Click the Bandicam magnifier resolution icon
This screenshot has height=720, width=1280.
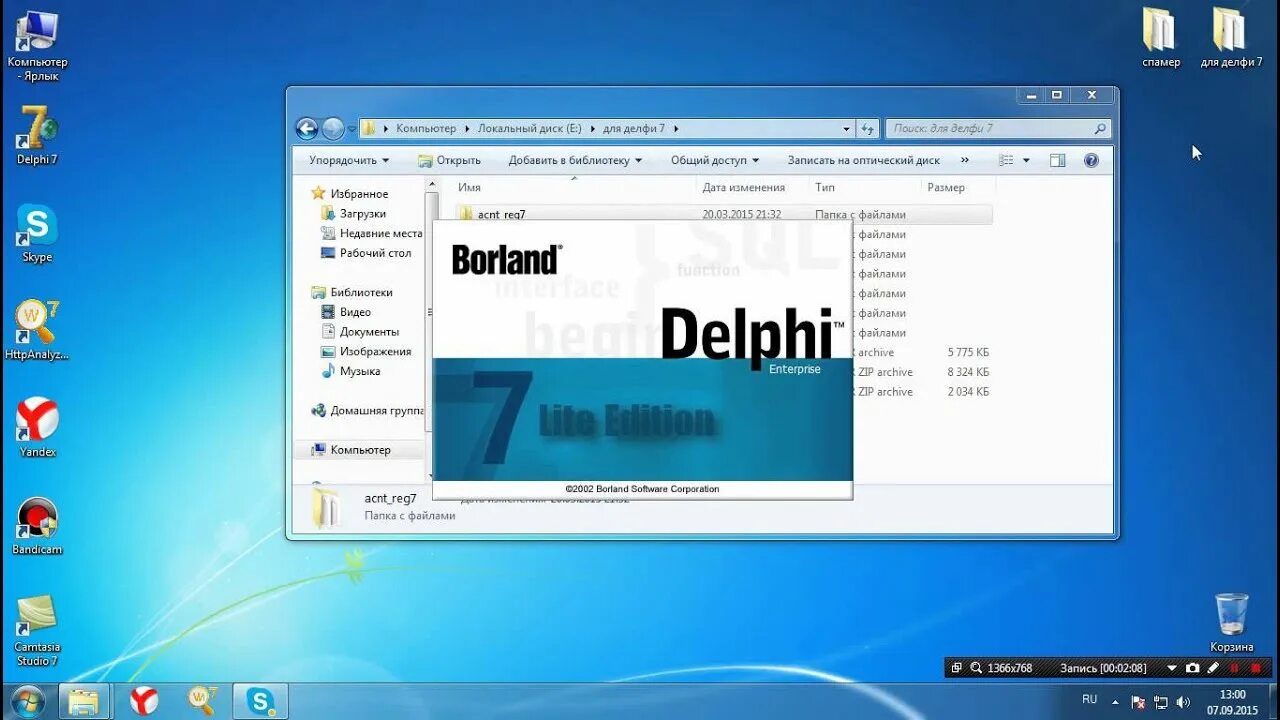[975, 668]
